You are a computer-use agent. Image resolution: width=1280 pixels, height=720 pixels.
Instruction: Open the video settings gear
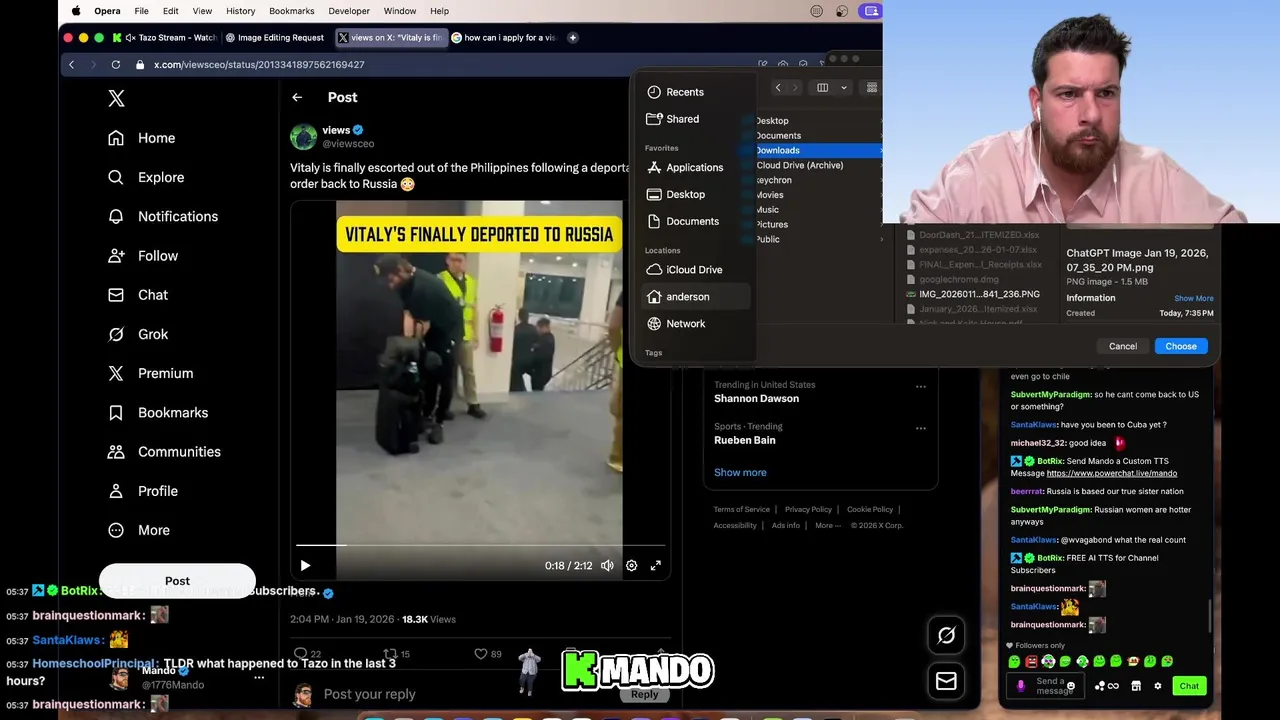click(x=631, y=565)
